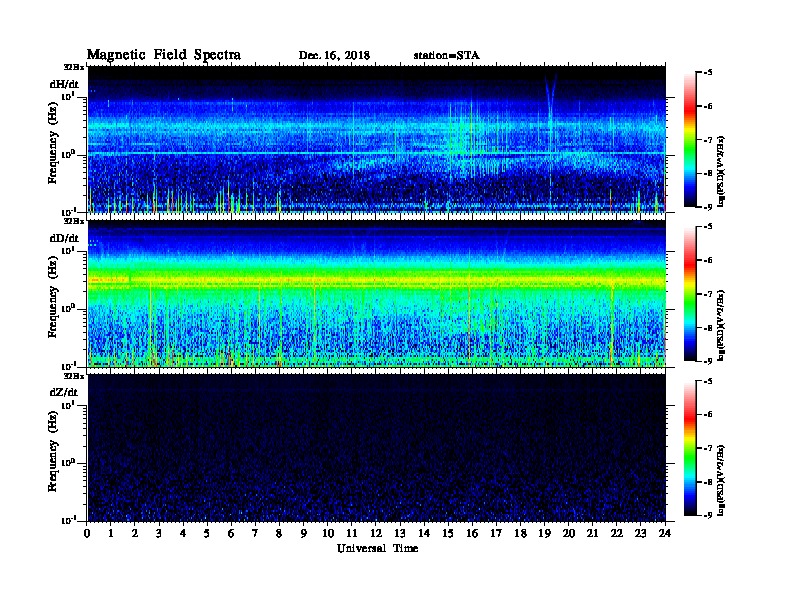Click hour tick label 16 on time axis

pyautogui.click(x=472, y=533)
